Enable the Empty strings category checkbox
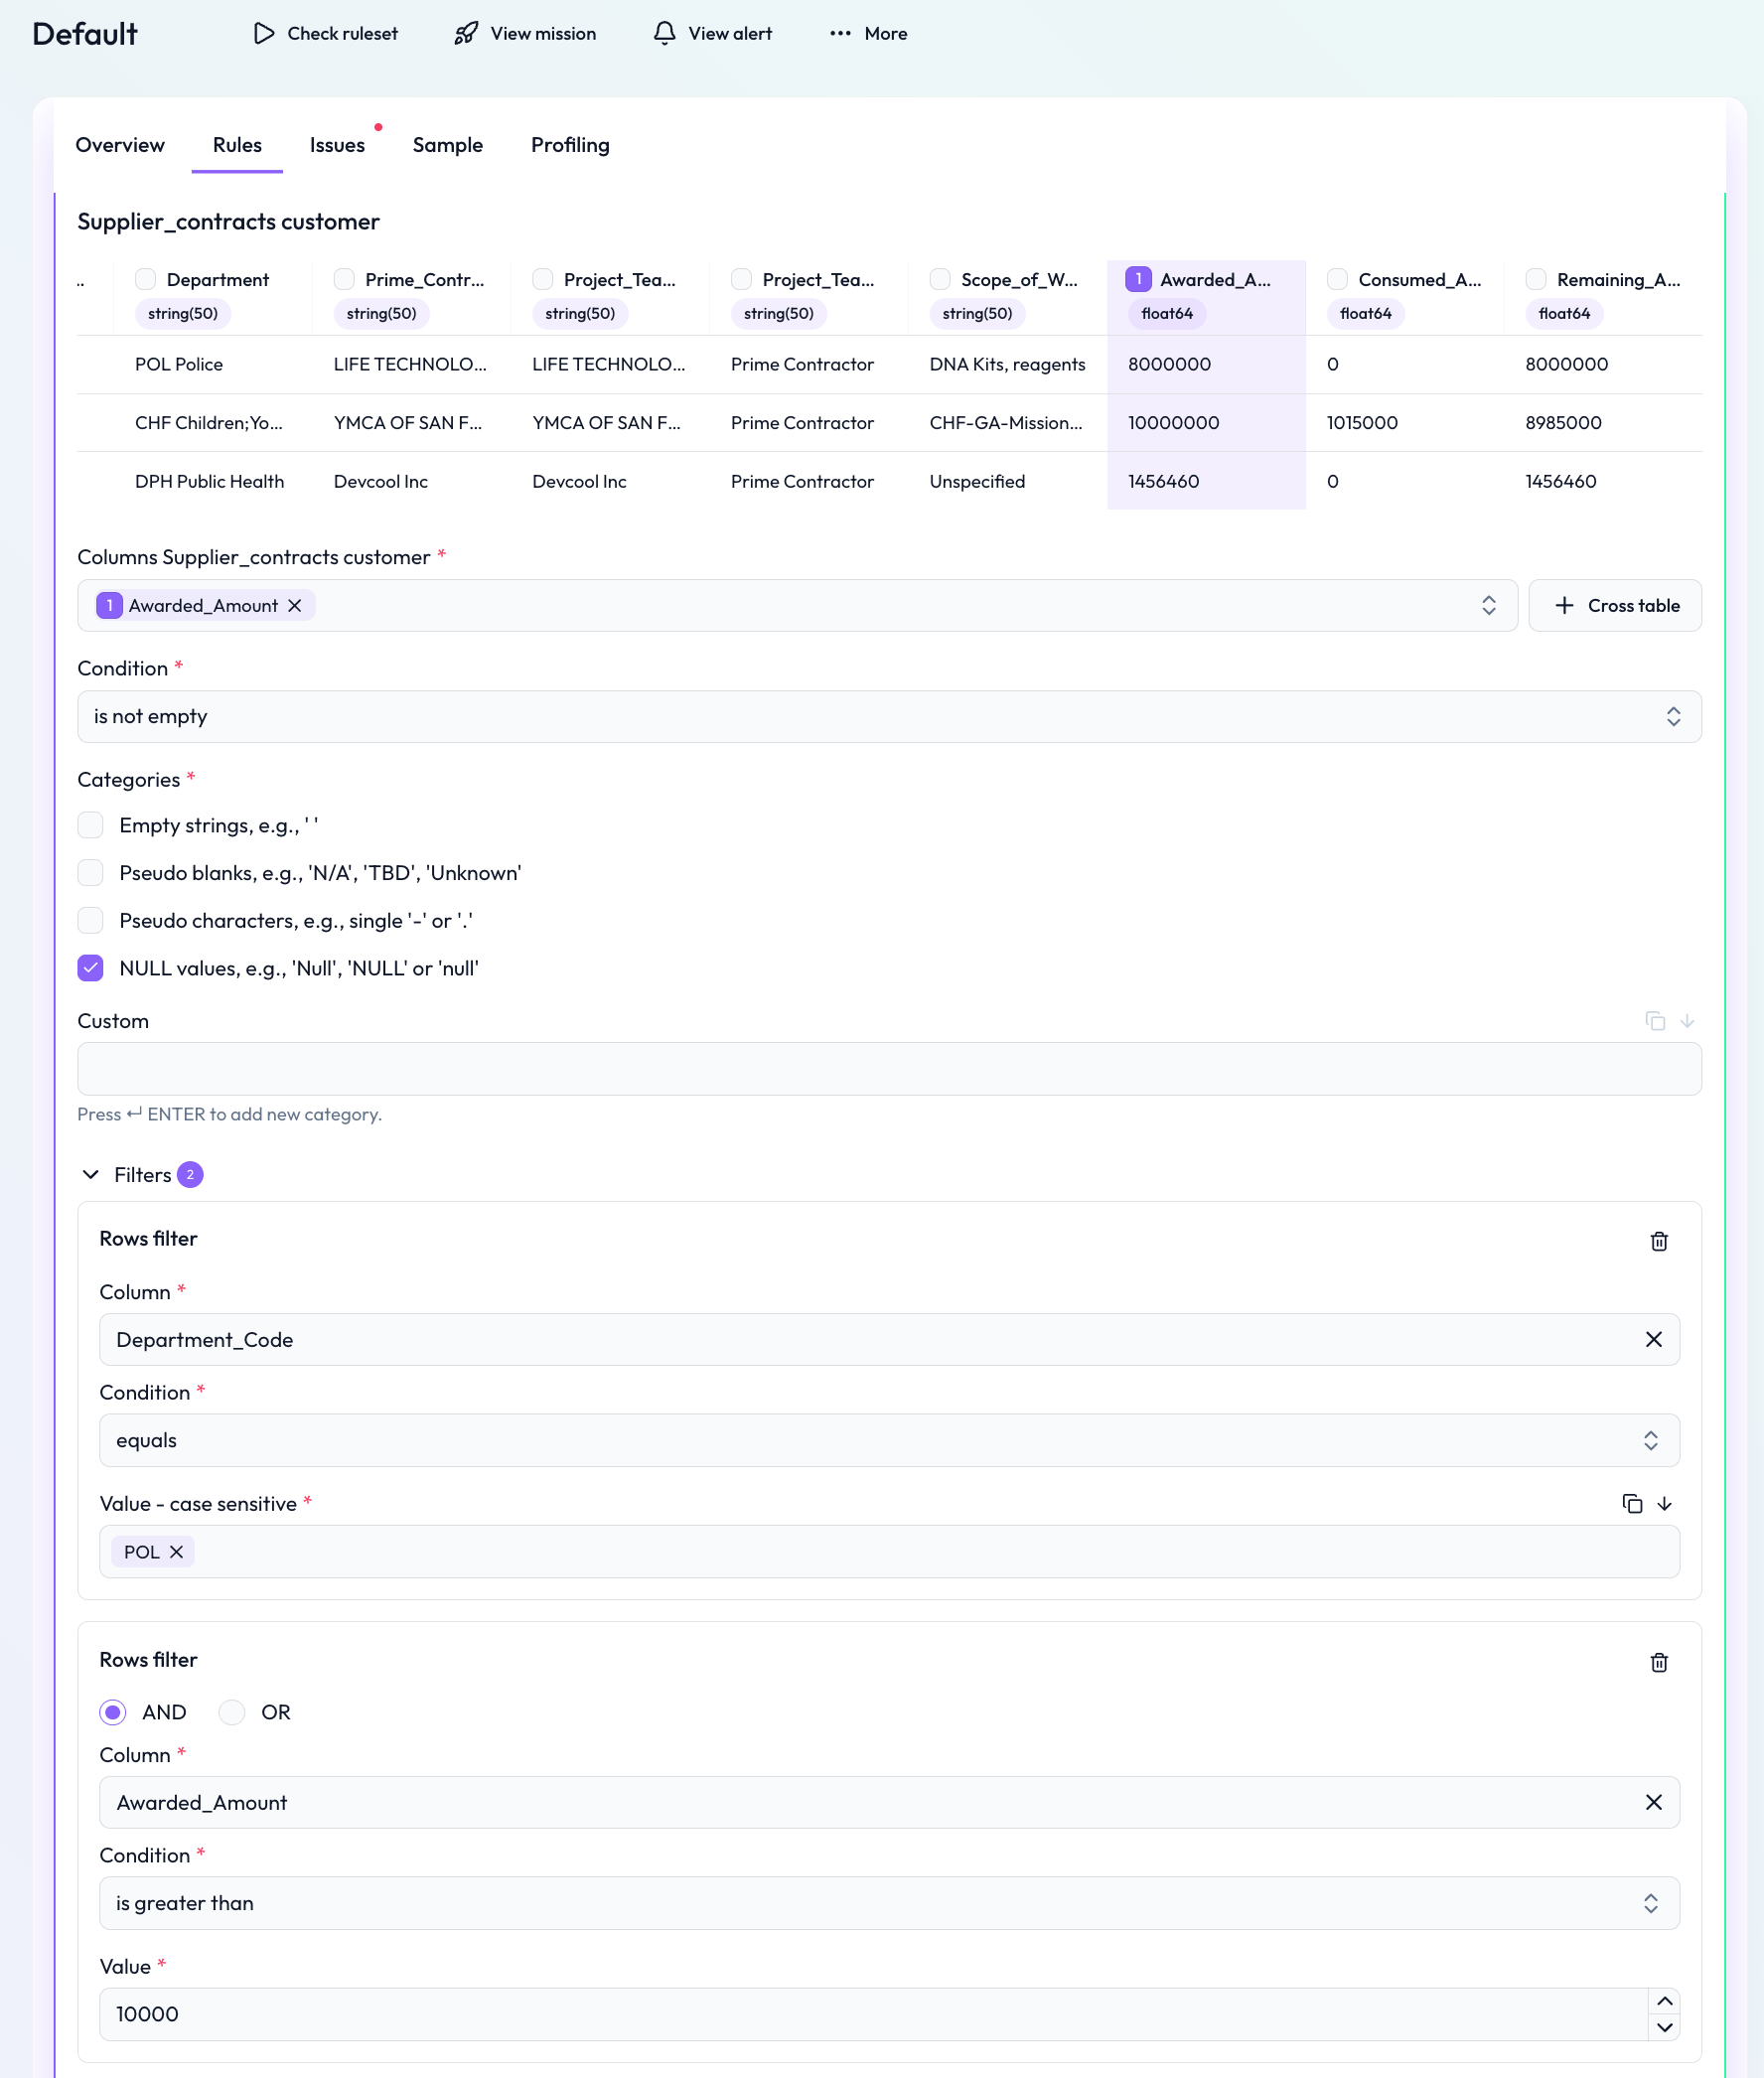Image resolution: width=1764 pixels, height=2078 pixels. [91, 825]
